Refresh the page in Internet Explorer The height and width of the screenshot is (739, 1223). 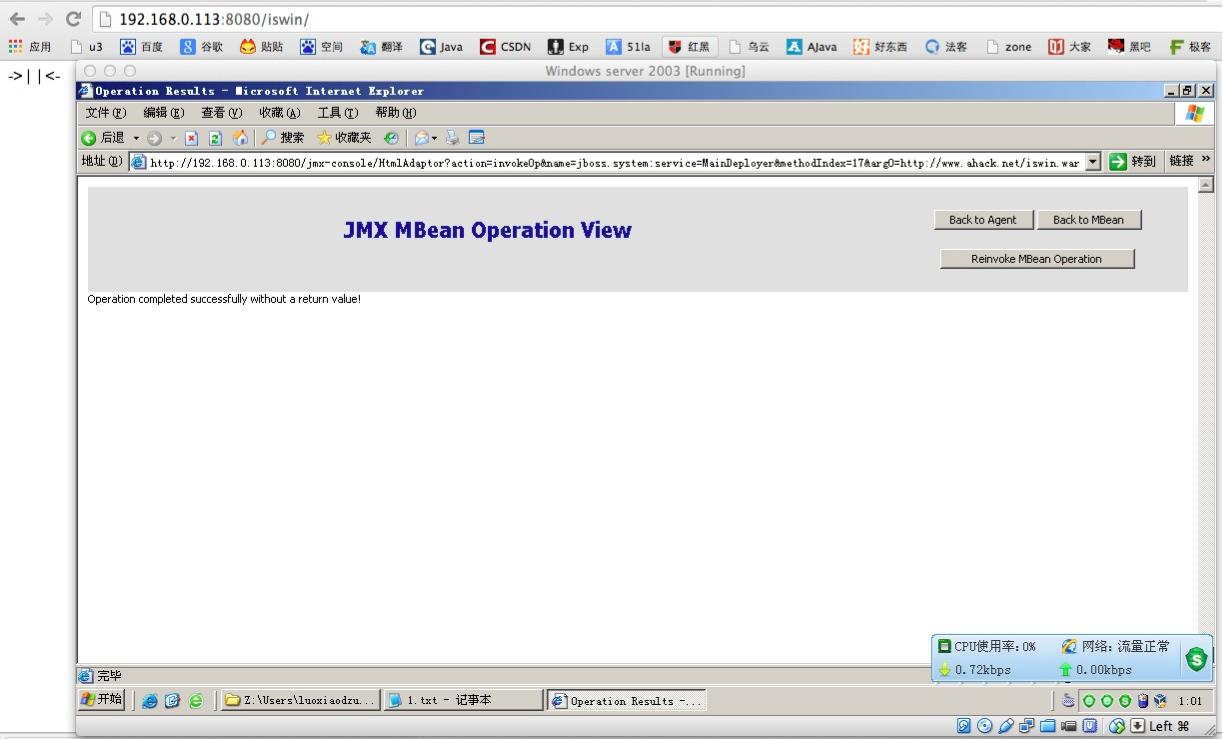tap(215, 138)
